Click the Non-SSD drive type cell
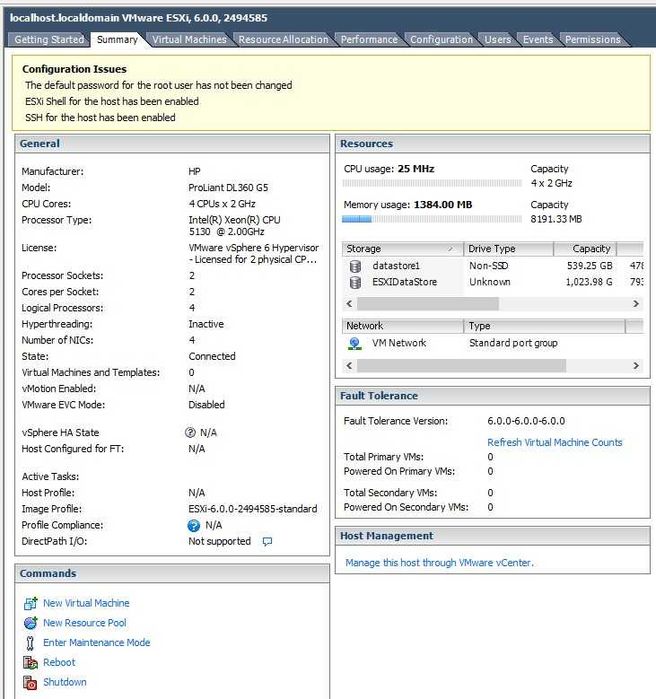 coord(488,266)
